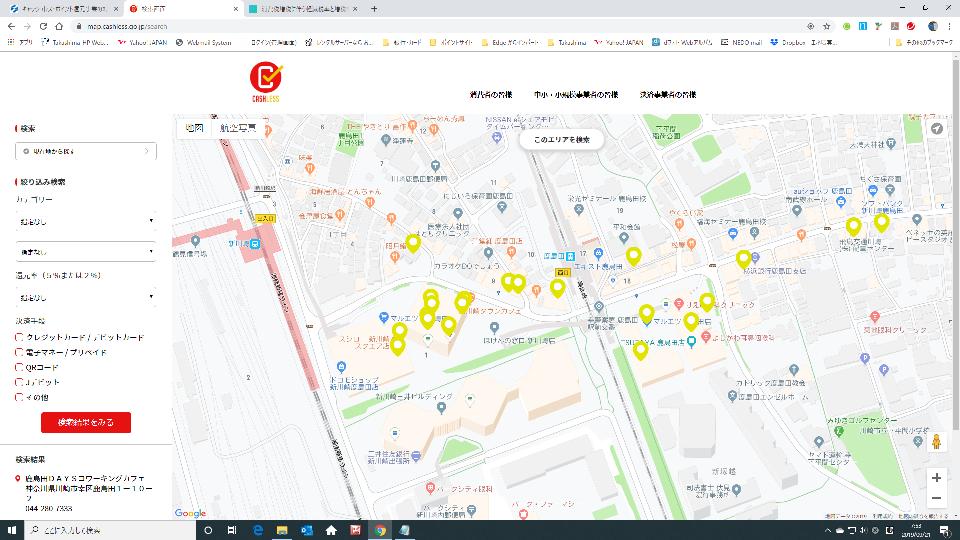Open the Dropbox bookmark

[787, 42]
